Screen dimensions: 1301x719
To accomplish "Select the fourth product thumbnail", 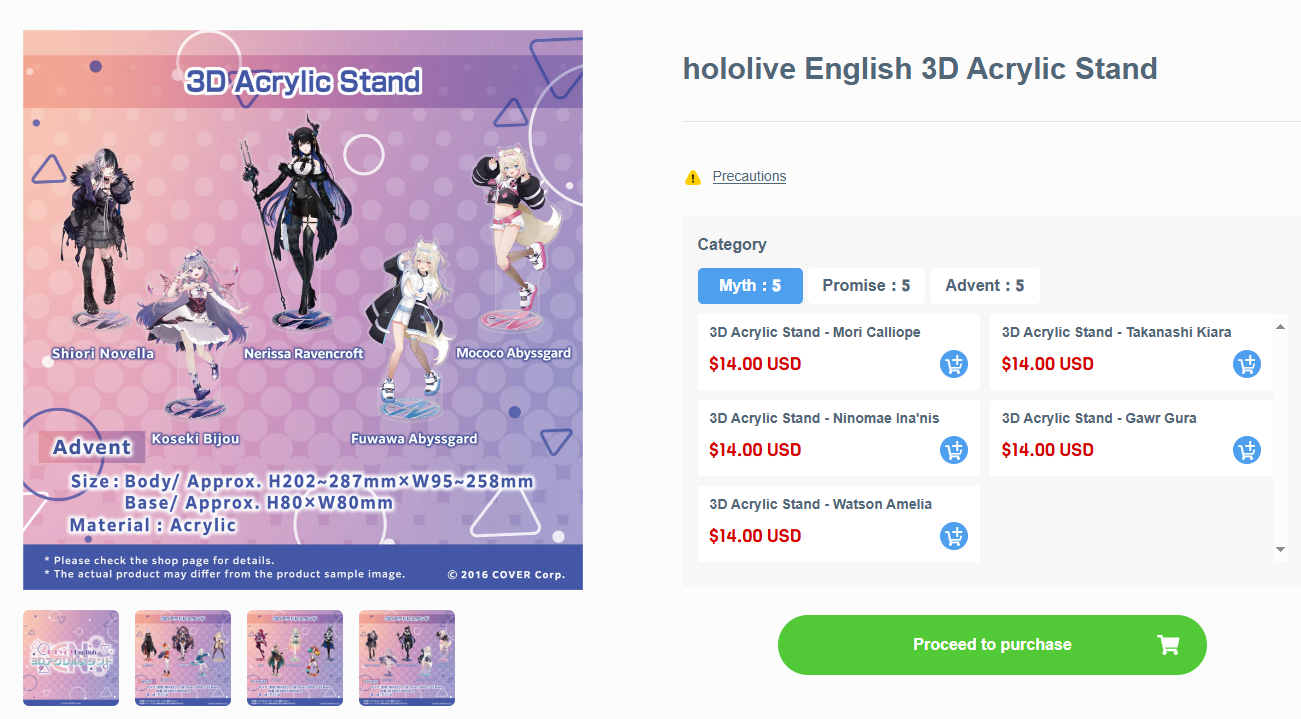I will 407,658.
